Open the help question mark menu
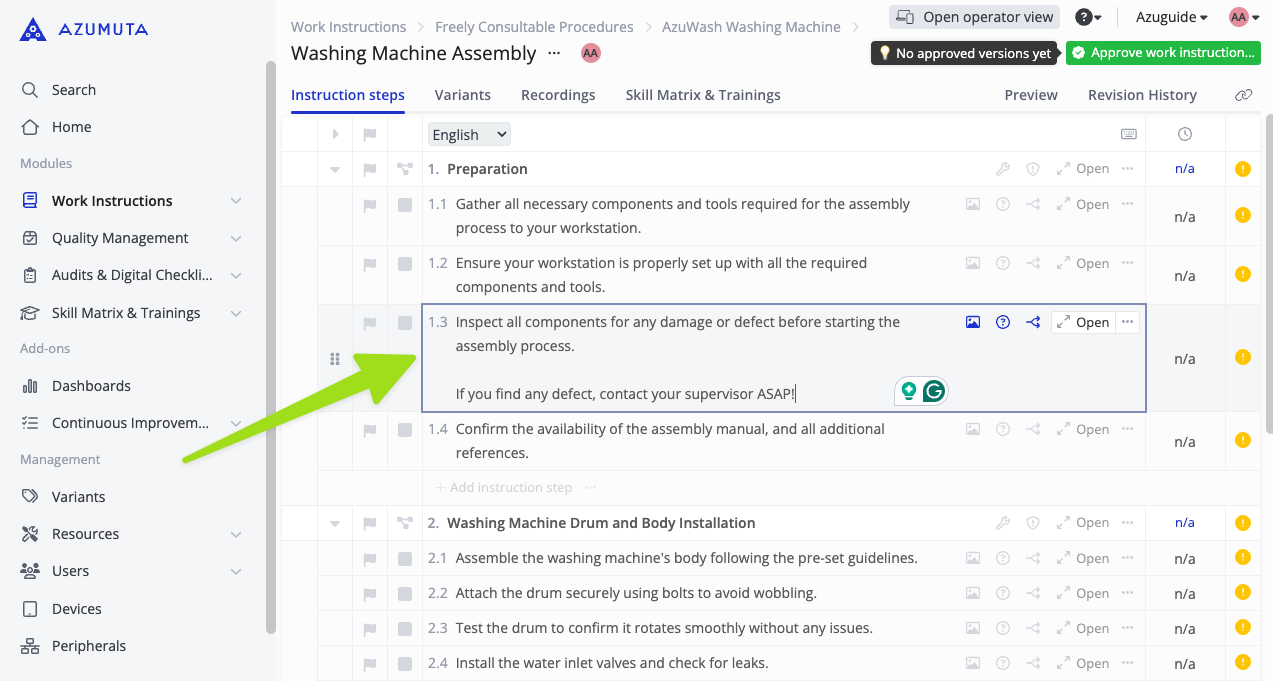The image size is (1273, 681). point(1087,17)
